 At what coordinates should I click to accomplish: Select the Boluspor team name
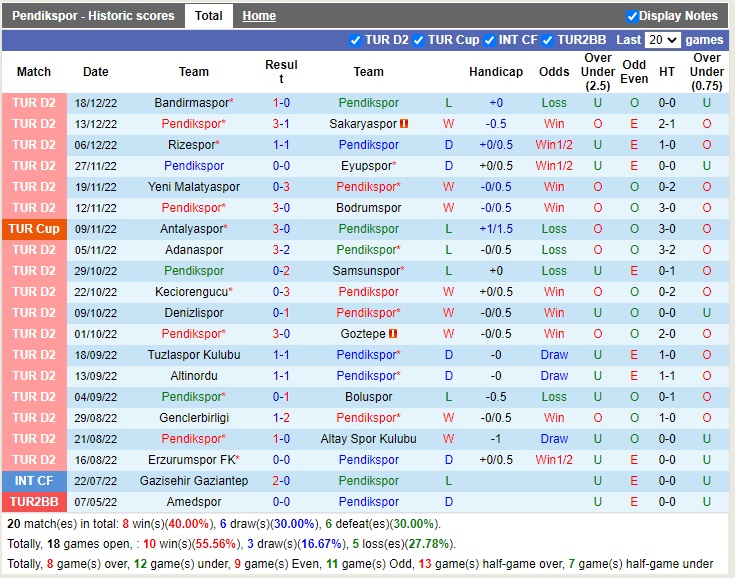368,397
